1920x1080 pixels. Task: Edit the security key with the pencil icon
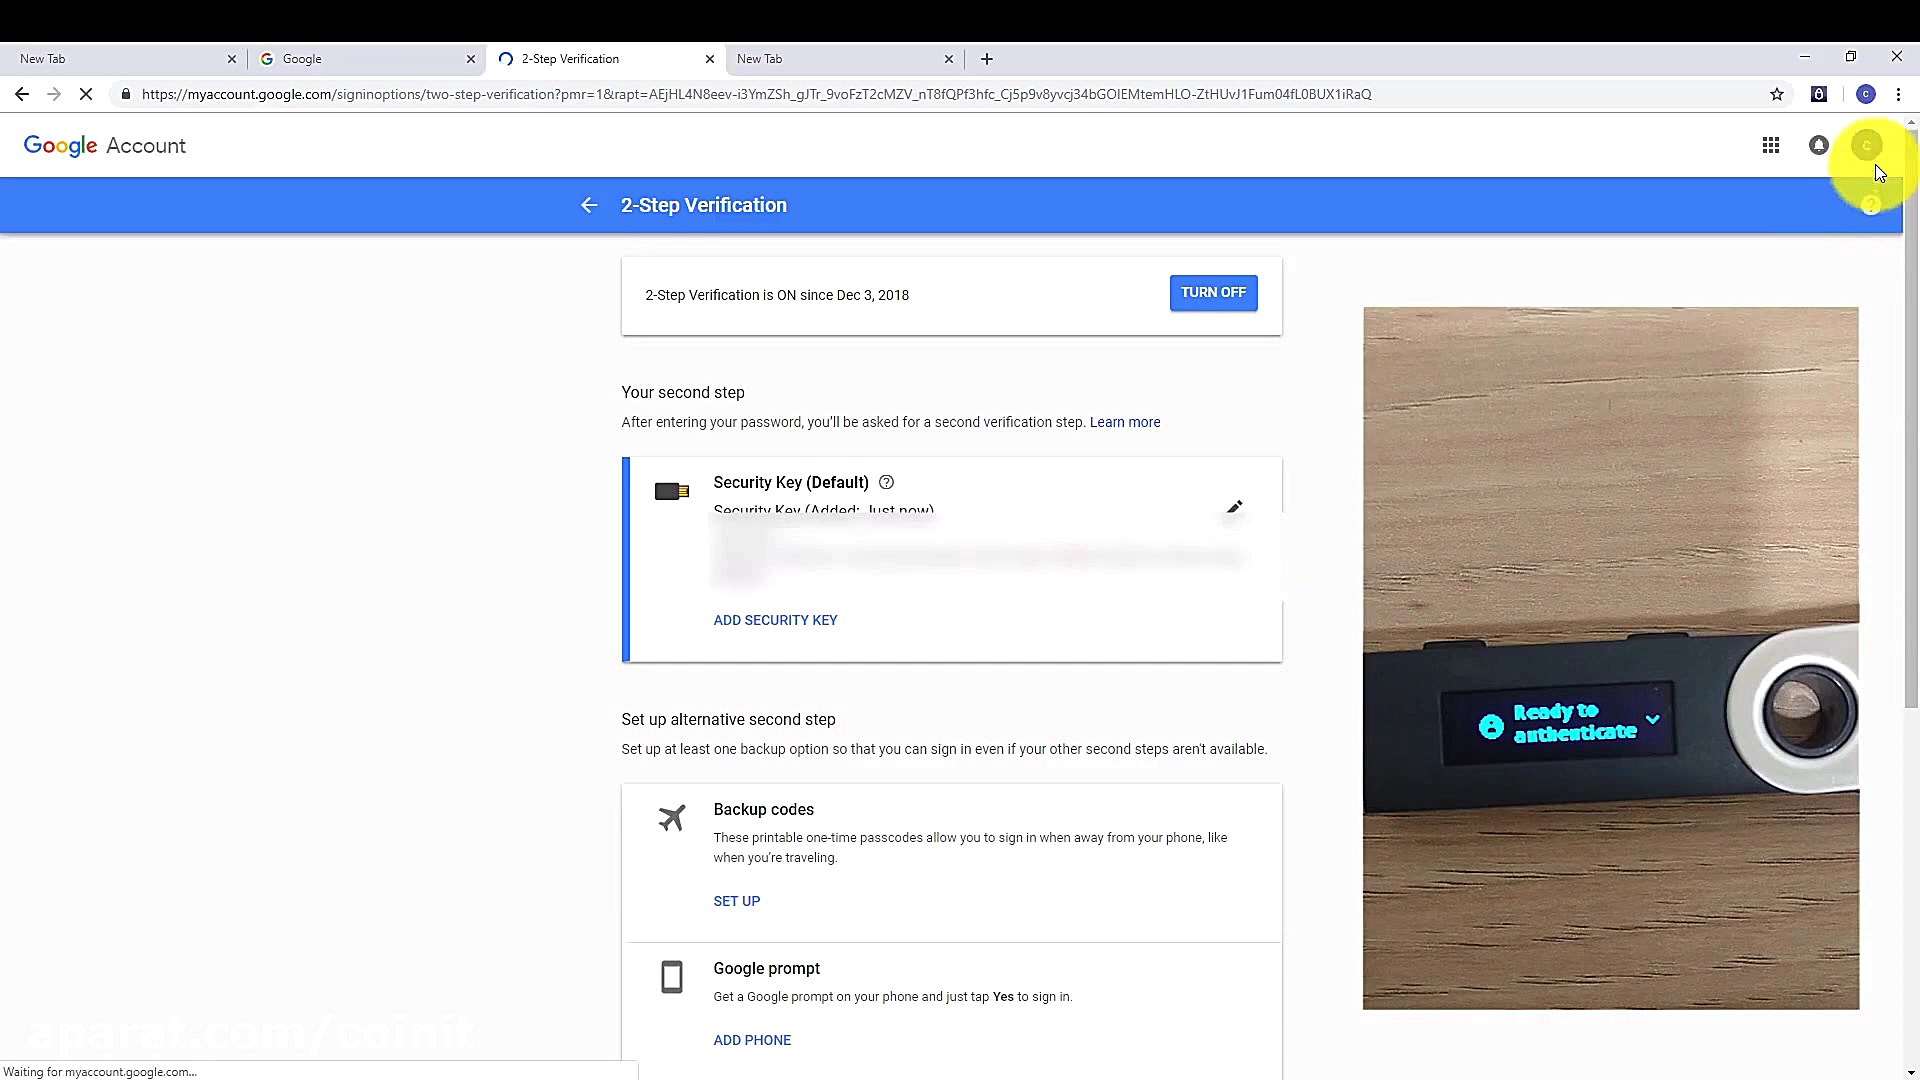1234,507
